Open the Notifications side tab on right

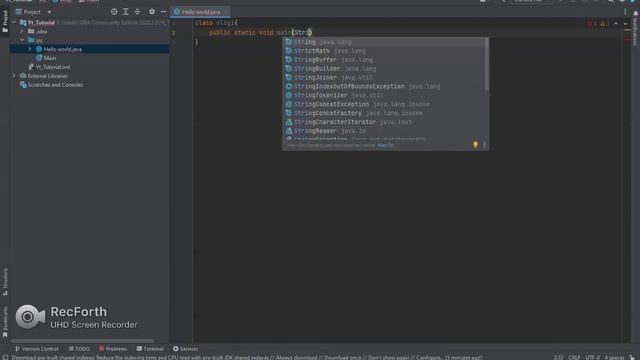[x=636, y=29]
